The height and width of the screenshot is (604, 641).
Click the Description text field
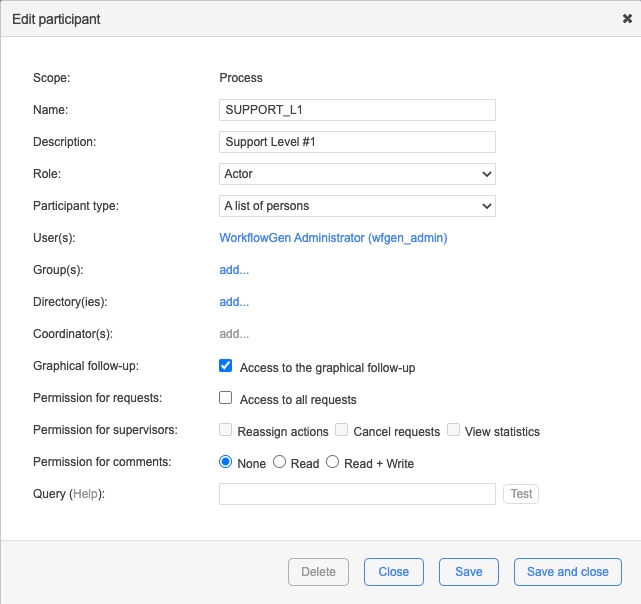(357, 142)
